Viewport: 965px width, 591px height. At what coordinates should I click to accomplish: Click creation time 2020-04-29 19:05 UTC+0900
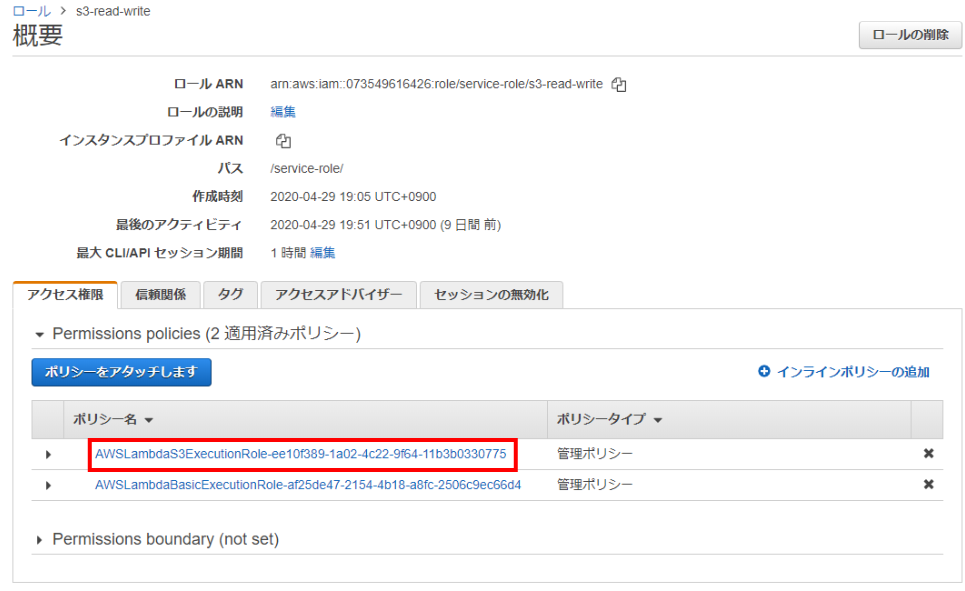[353, 197]
